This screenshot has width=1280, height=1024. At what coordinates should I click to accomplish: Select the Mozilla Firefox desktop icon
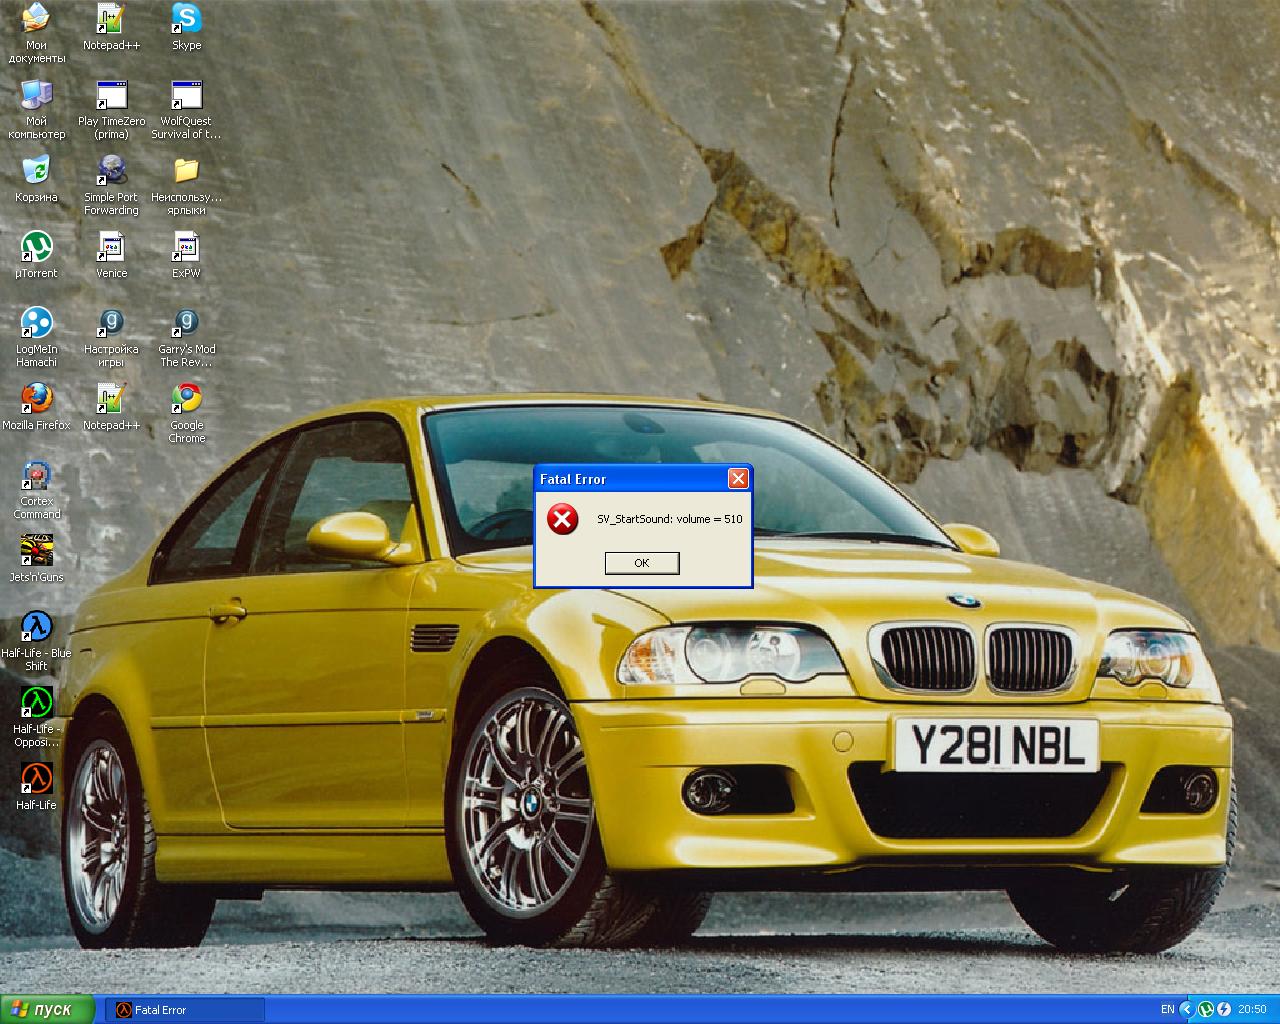coord(36,407)
